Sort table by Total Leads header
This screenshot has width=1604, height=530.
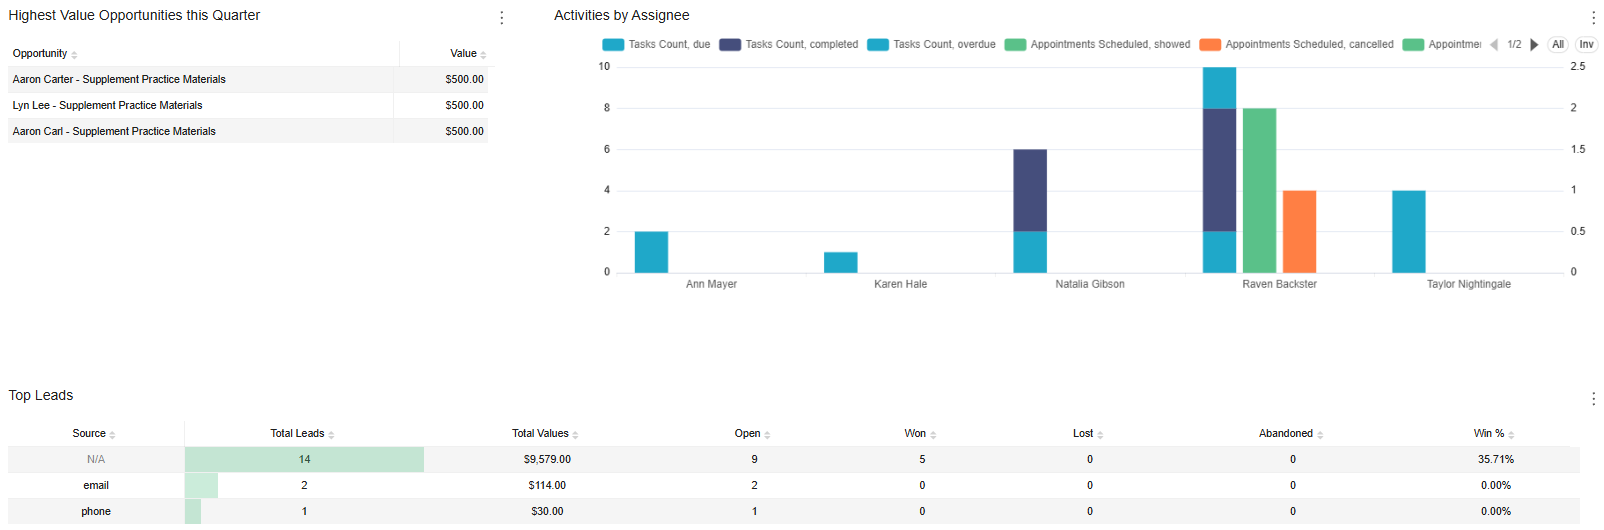coord(297,434)
